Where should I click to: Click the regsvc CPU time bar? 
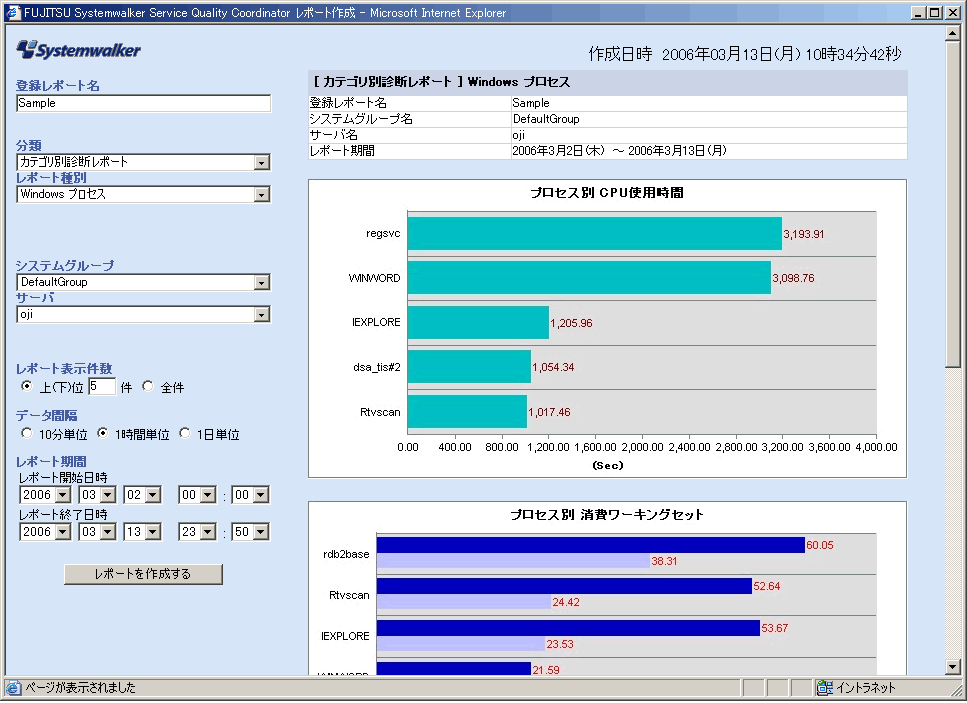595,234
